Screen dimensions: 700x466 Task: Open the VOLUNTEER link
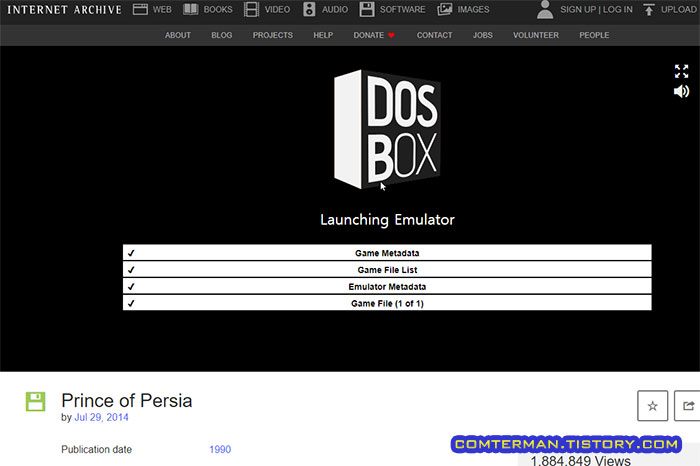(x=536, y=35)
